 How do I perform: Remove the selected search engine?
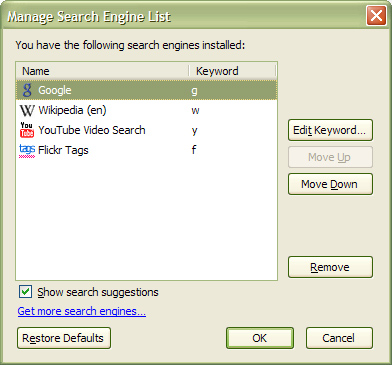[330, 267]
